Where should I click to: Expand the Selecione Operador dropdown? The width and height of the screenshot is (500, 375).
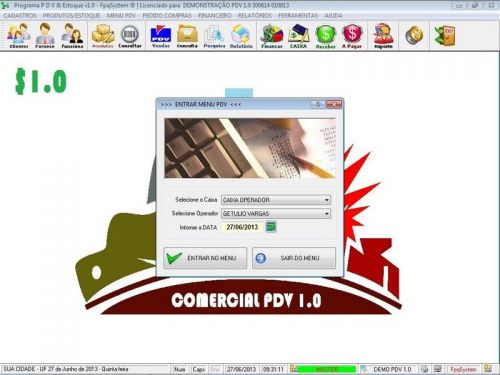[x=327, y=214]
